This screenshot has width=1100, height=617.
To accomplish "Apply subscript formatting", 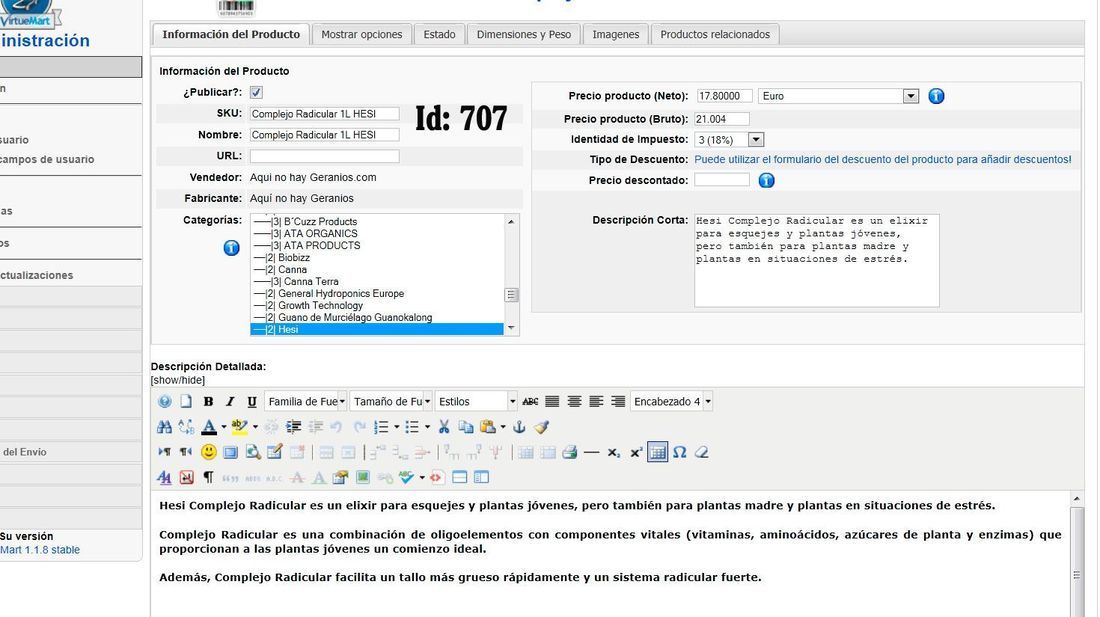I will [613, 452].
